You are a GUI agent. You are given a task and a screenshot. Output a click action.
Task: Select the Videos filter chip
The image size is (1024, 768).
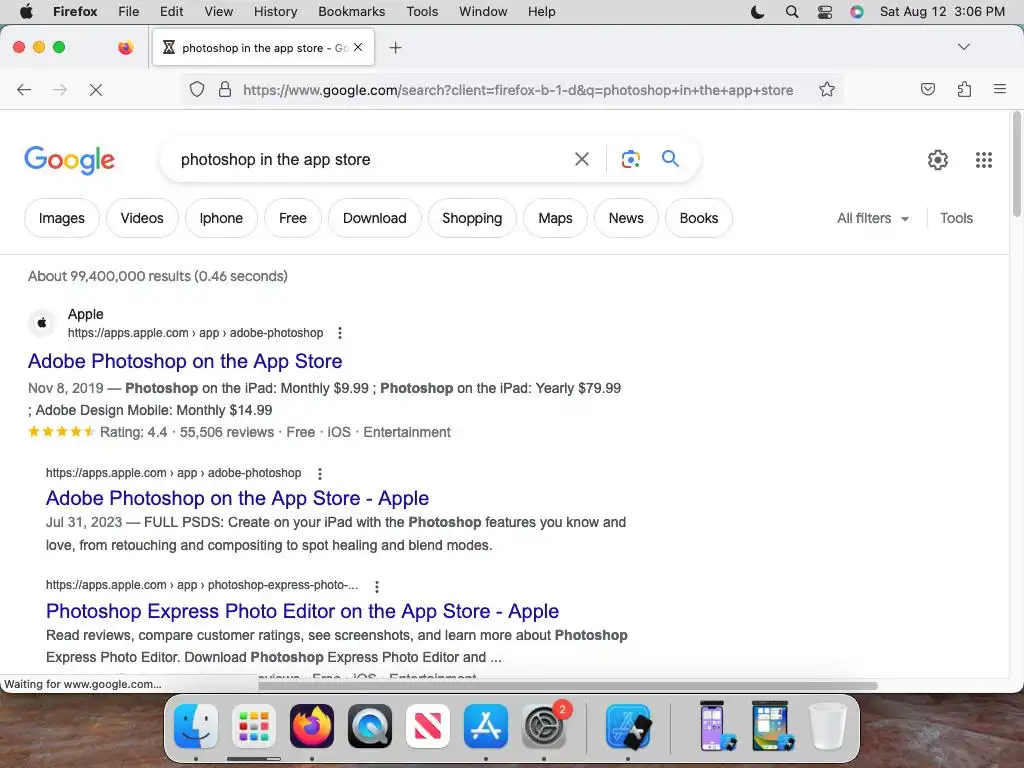142,218
